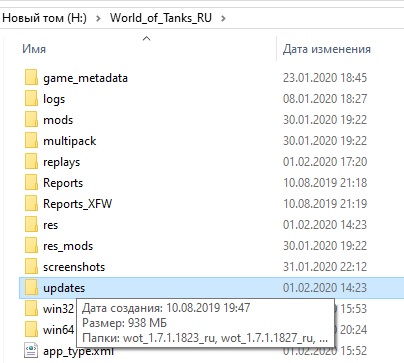
Task: Click the screenshots folder icon
Action: tap(31, 267)
